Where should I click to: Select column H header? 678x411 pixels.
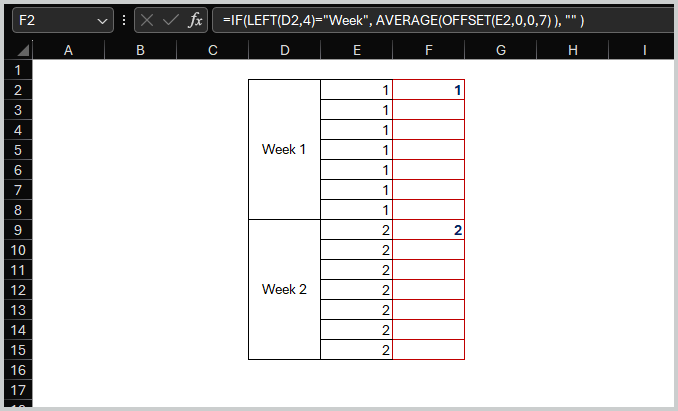pos(572,50)
